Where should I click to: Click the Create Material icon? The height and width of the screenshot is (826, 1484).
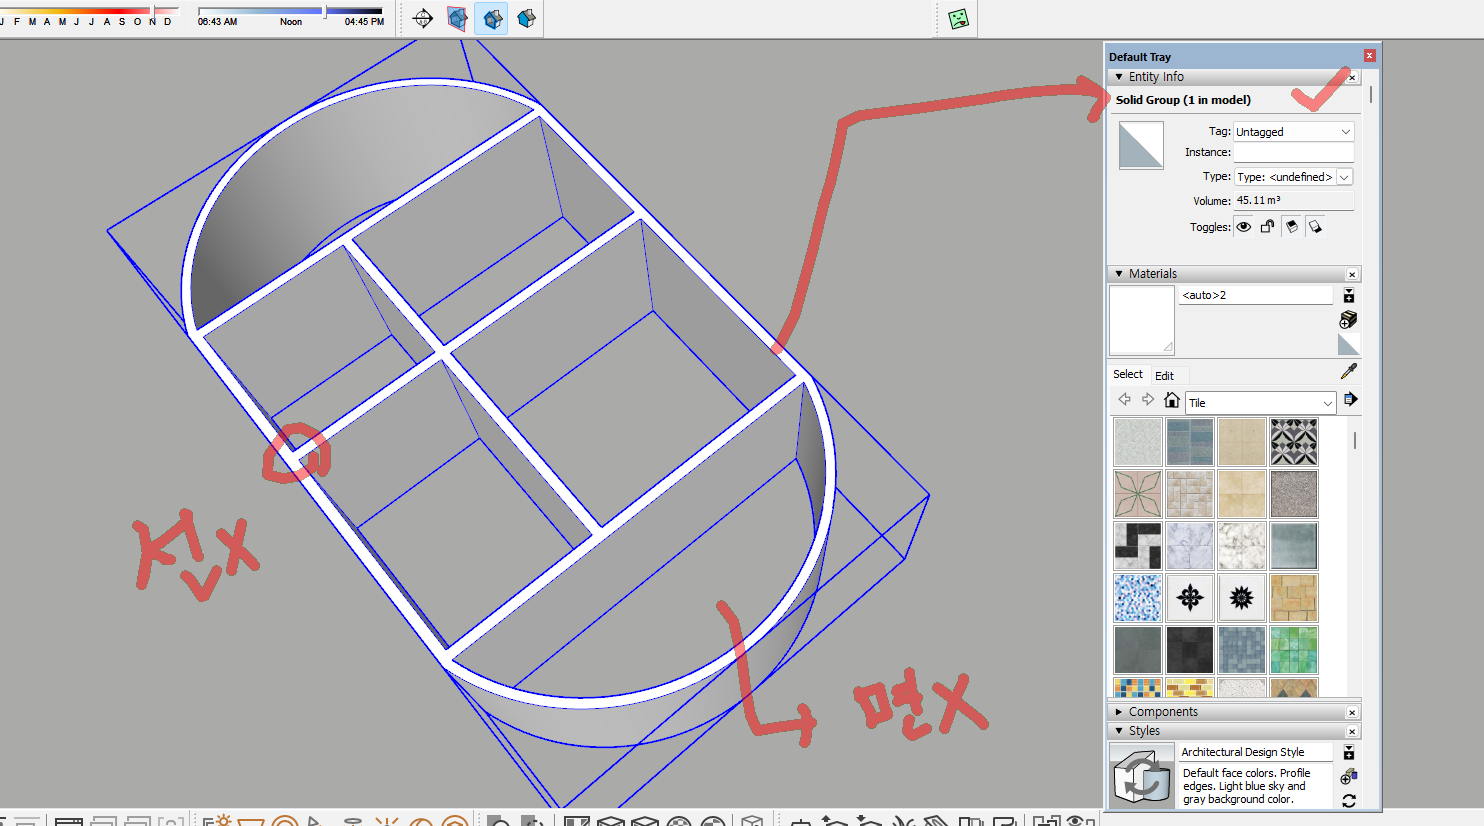click(1348, 319)
